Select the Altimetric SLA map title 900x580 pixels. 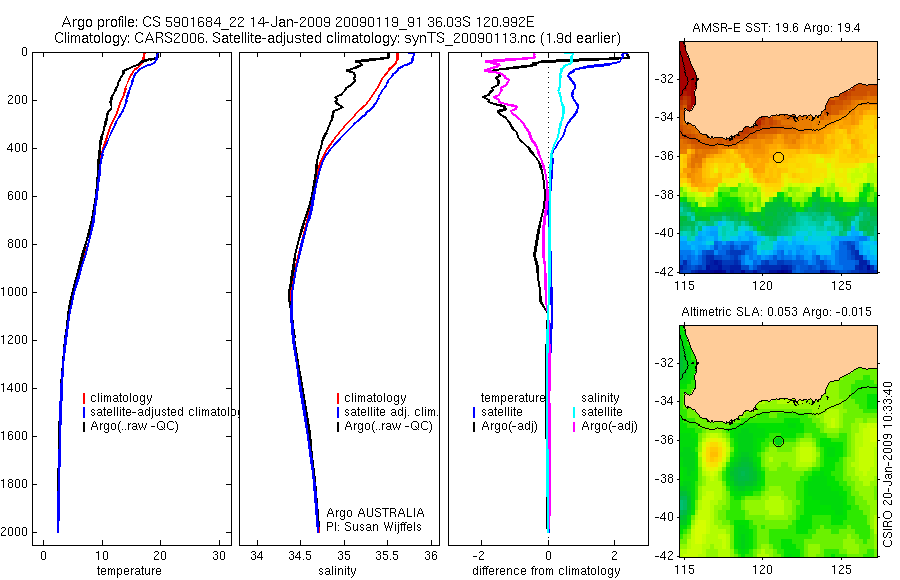point(776,312)
